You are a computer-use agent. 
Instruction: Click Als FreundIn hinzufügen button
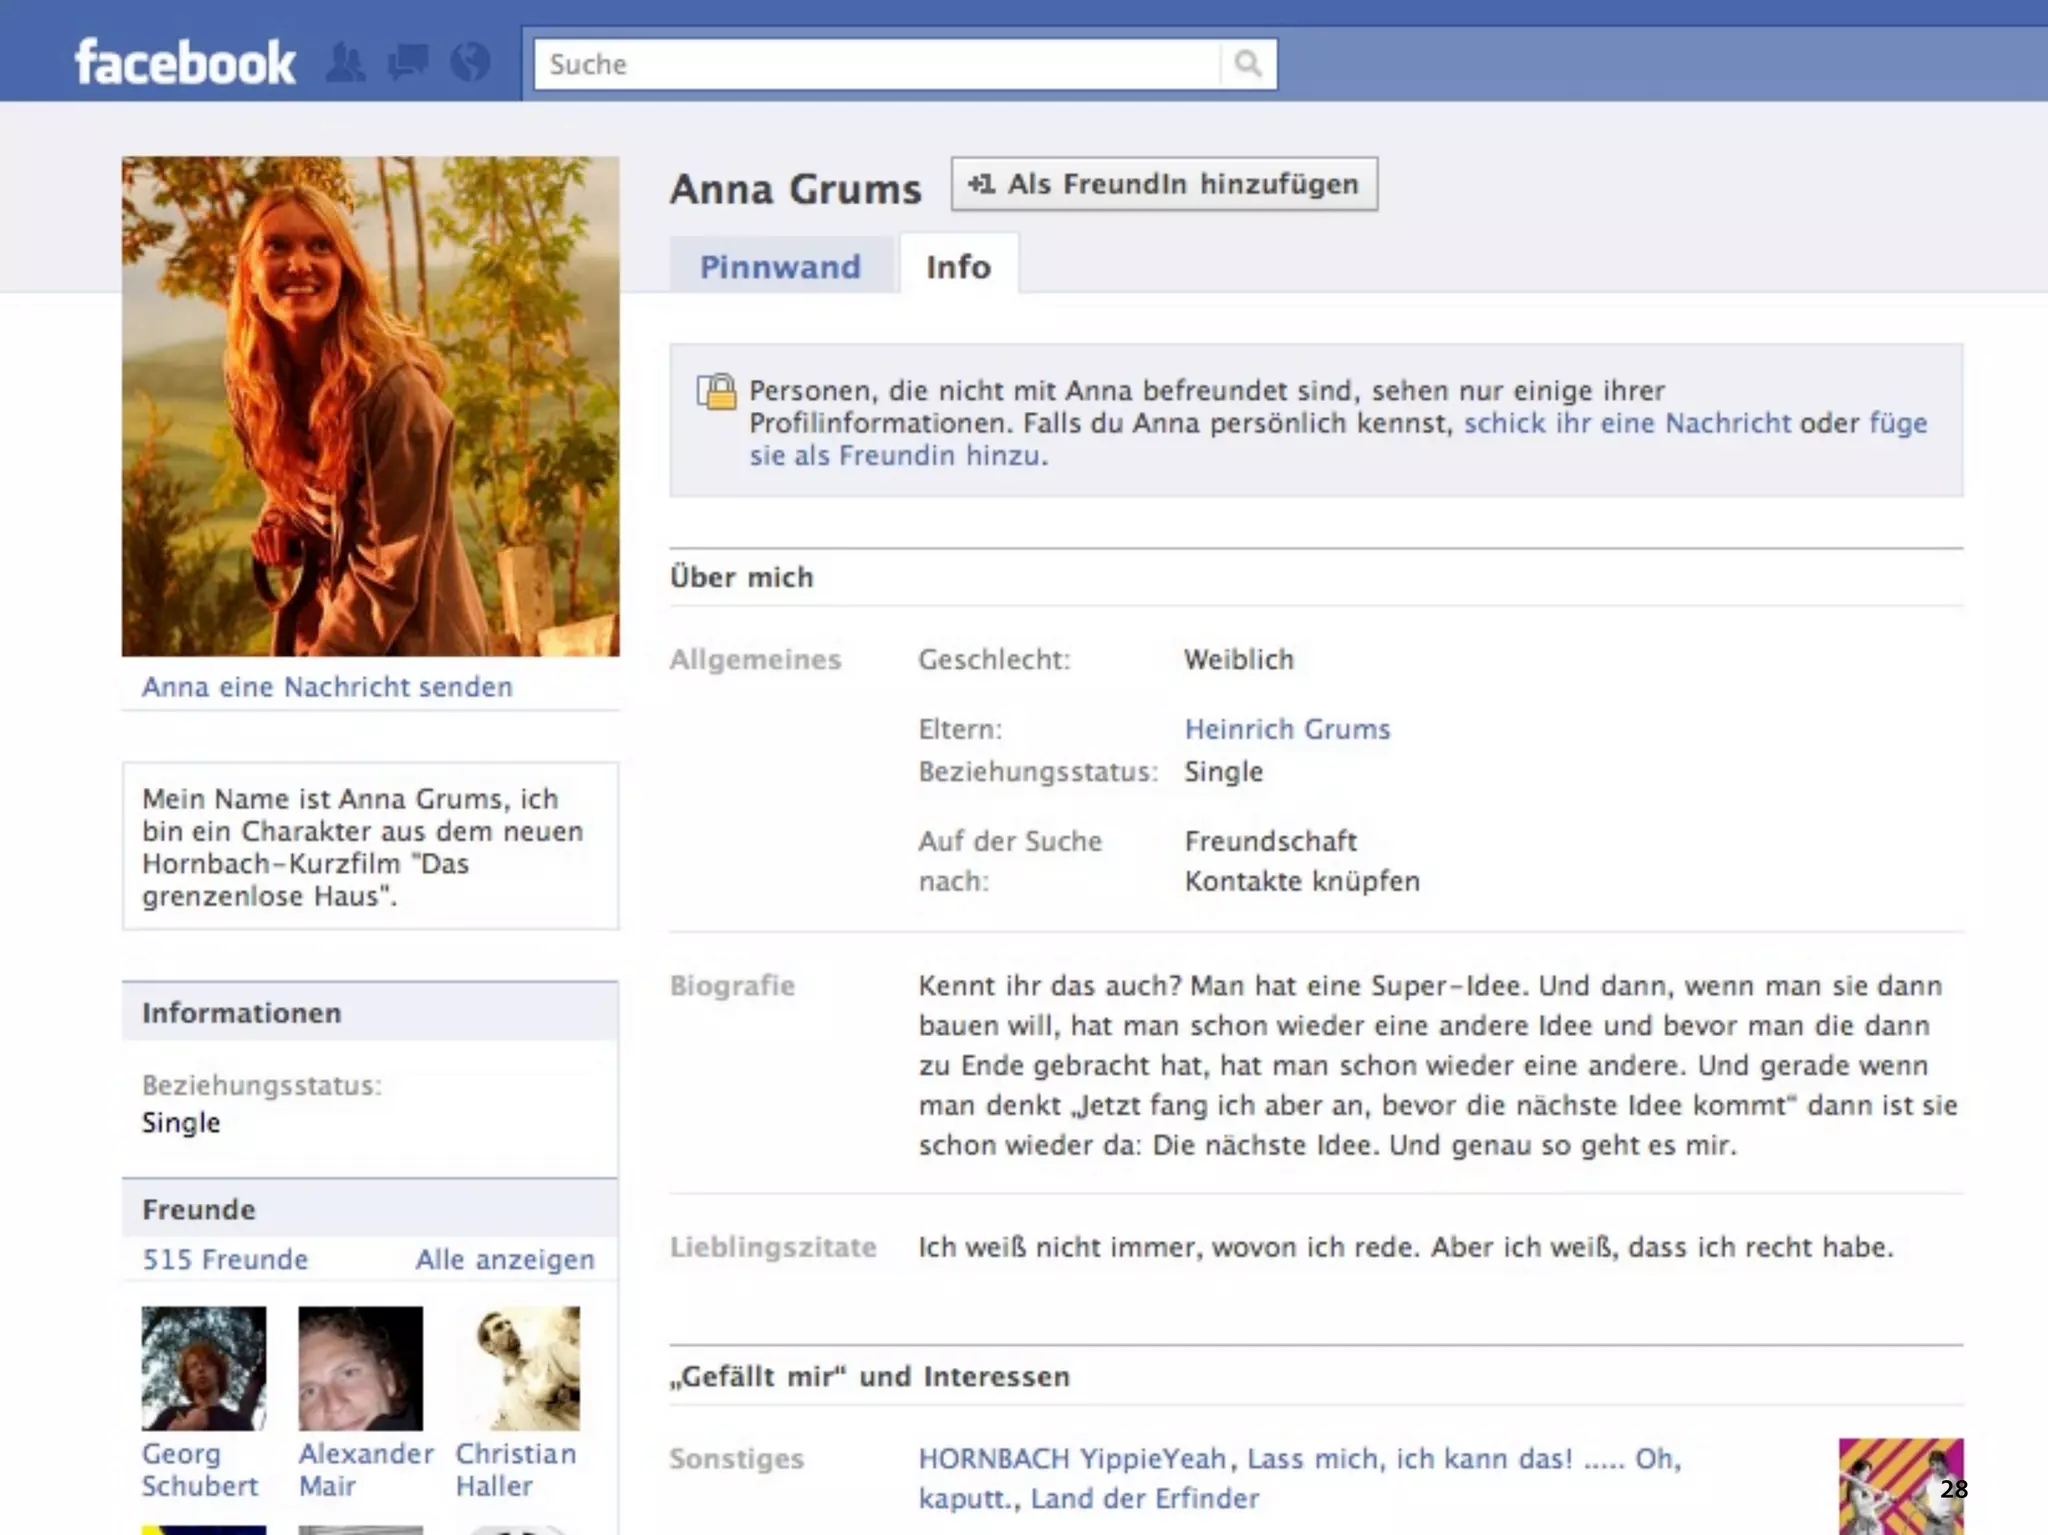pyautogui.click(x=1164, y=184)
